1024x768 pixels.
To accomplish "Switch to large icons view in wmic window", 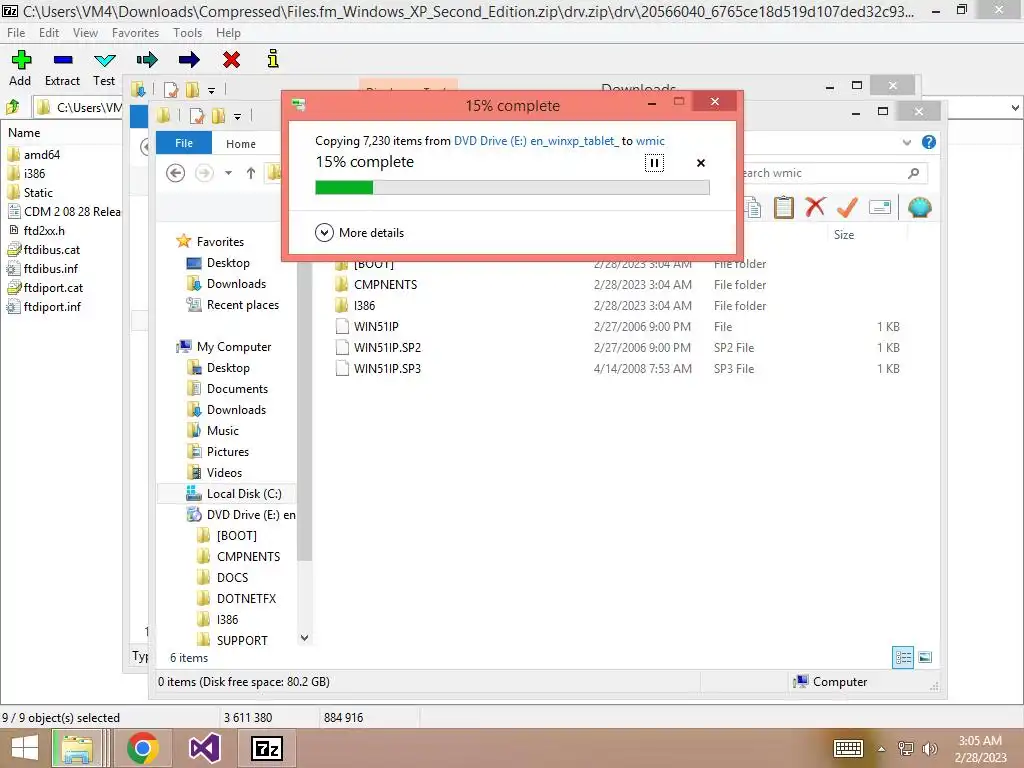I will (925, 657).
